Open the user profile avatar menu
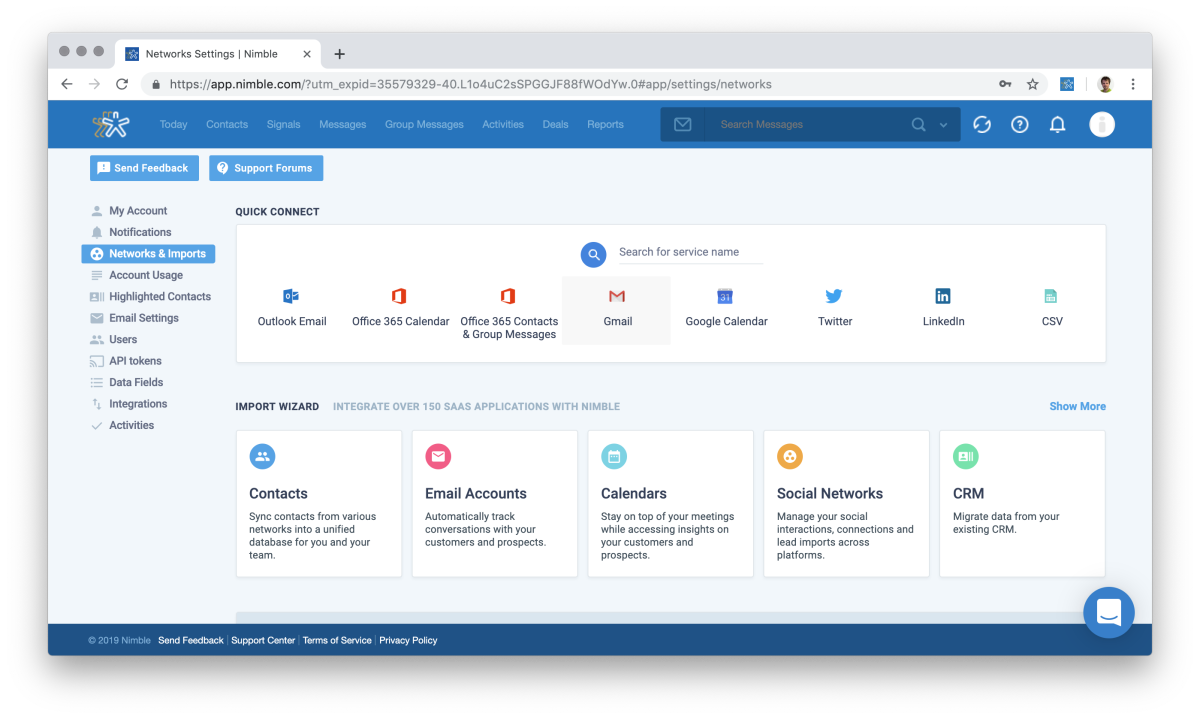The height and width of the screenshot is (719, 1200). (x=1102, y=125)
